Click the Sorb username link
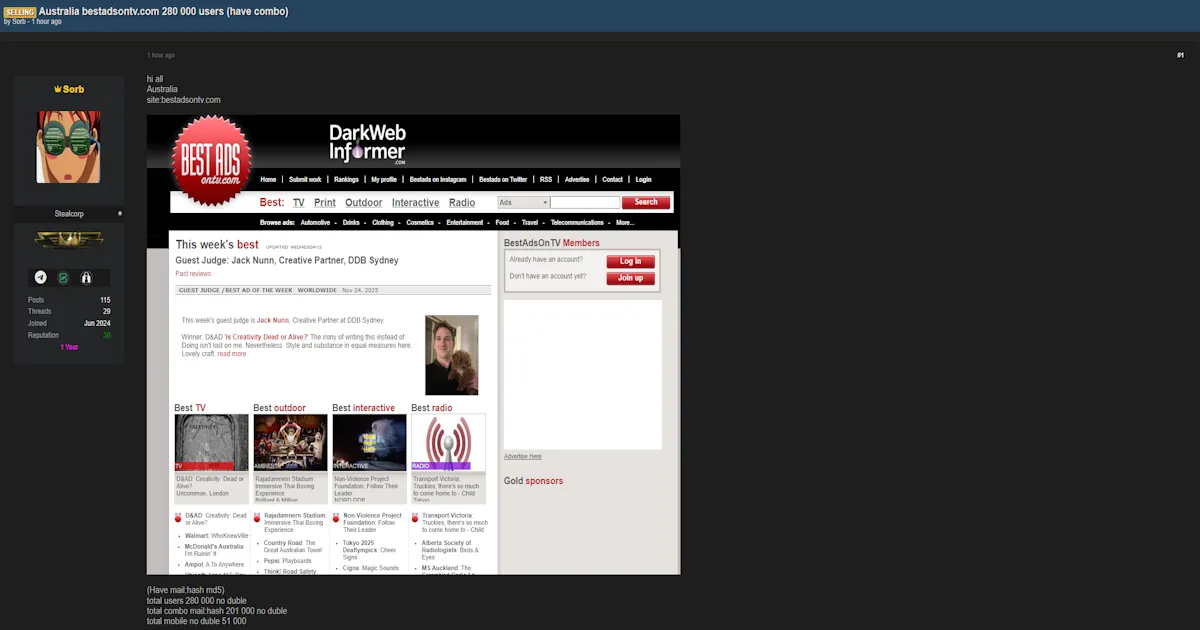Screen dimensions: 1200x630 point(72,89)
